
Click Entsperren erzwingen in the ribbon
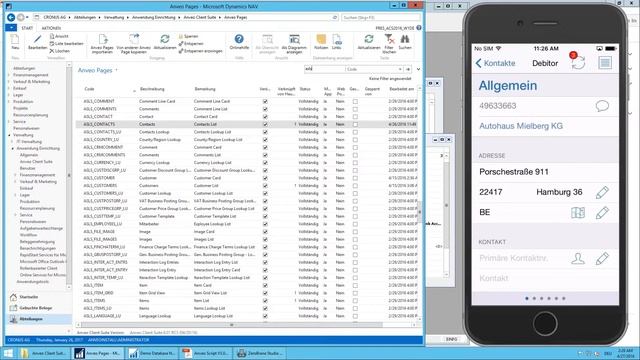coord(200,51)
